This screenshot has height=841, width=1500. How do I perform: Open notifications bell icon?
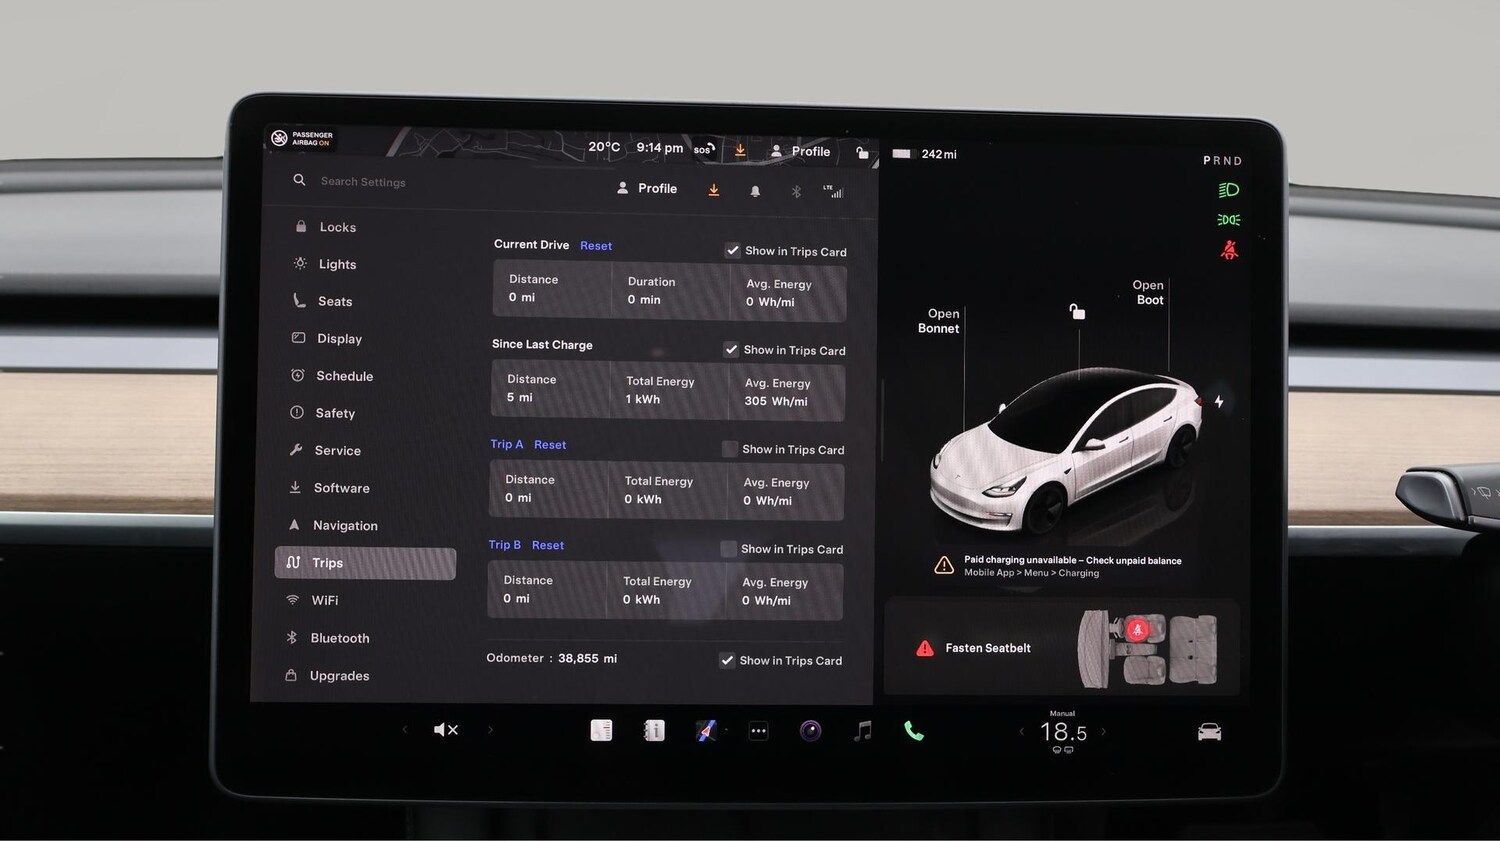[755, 191]
